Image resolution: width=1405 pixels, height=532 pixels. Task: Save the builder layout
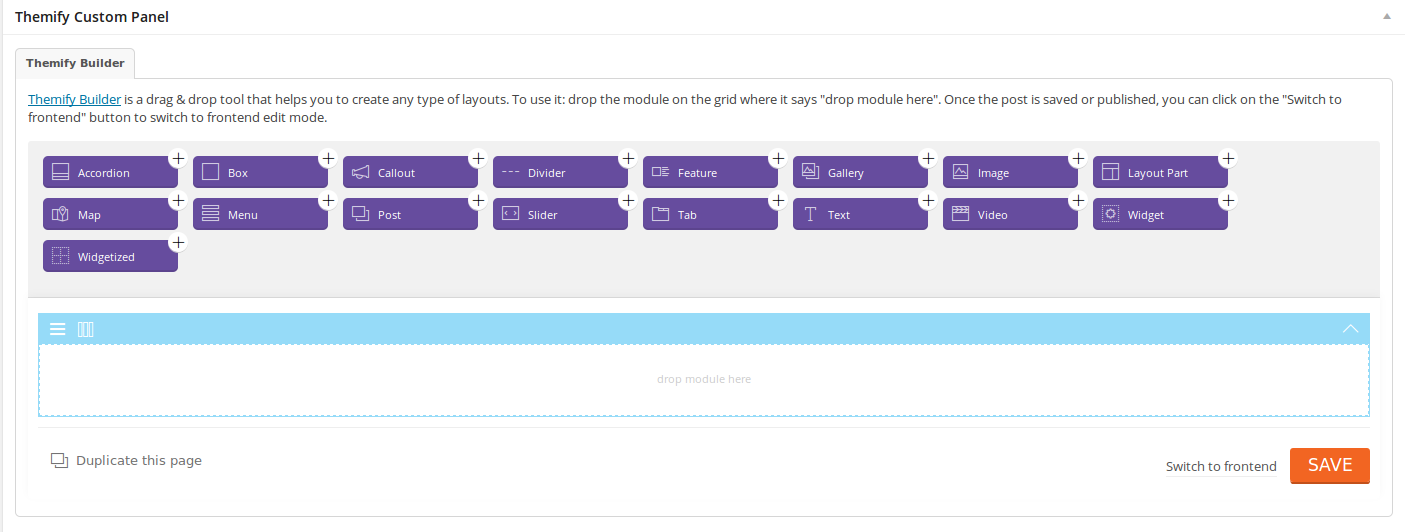[x=1330, y=465]
